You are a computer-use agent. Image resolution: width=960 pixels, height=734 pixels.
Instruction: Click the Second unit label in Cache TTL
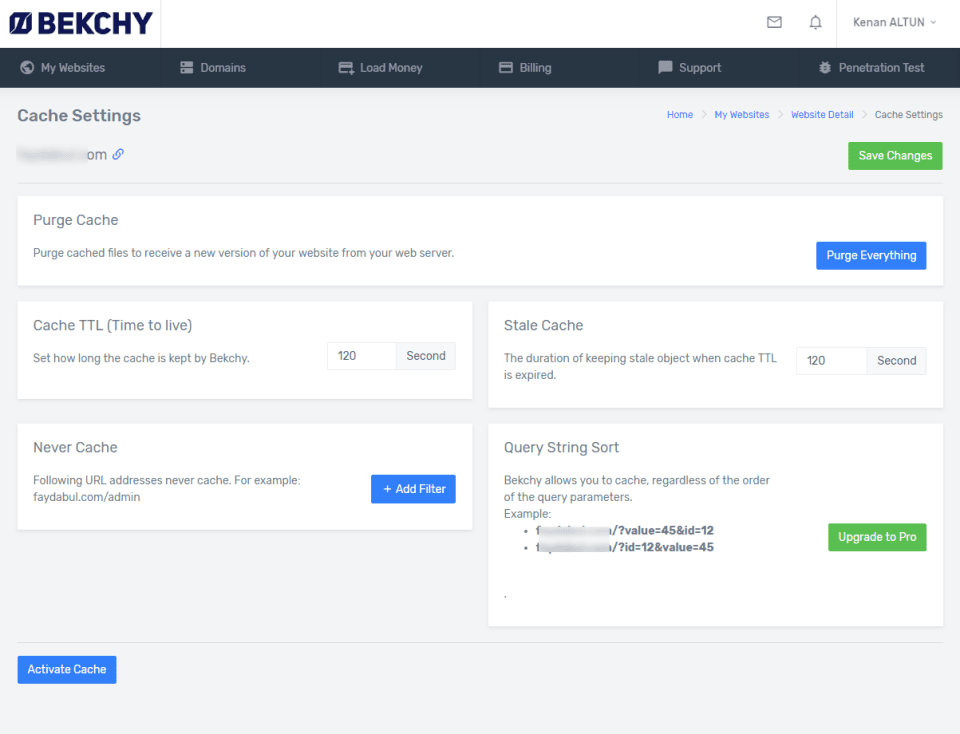tap(426, 356)
